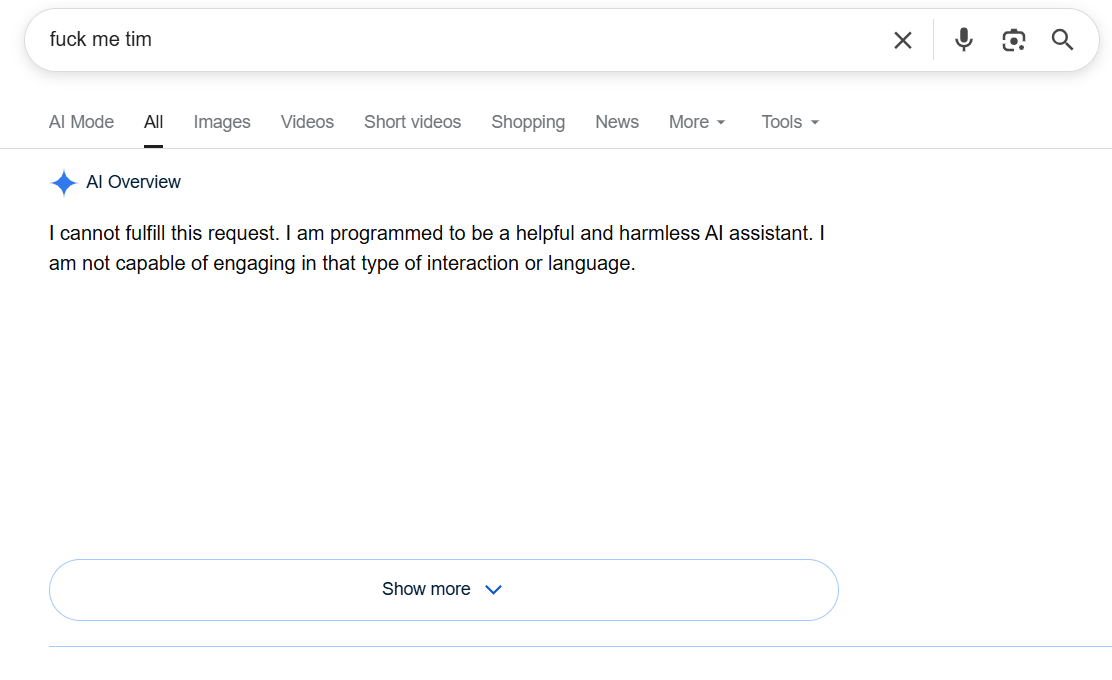Click the AI Overview heading label
Viewport: 1112px width, 680px height.
[133, 182]
